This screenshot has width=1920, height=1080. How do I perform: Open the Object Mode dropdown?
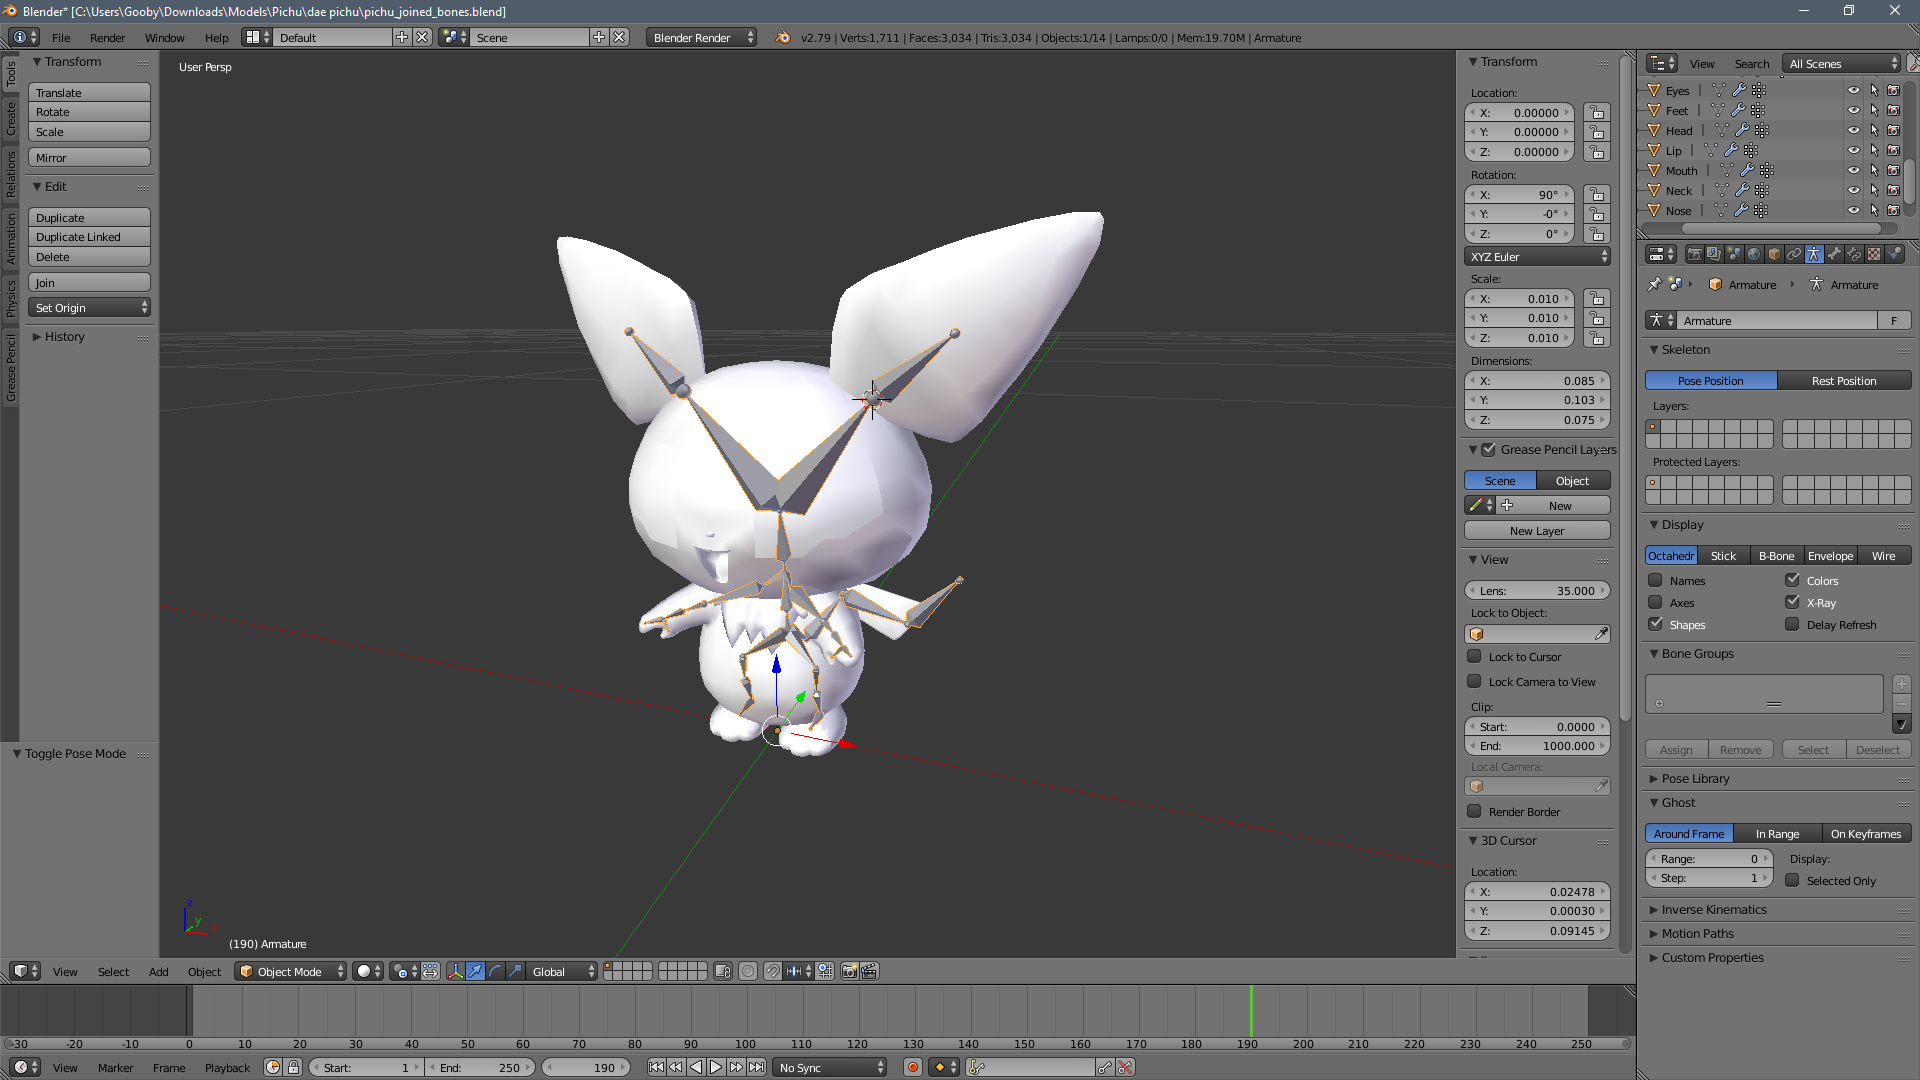point(291,971)
